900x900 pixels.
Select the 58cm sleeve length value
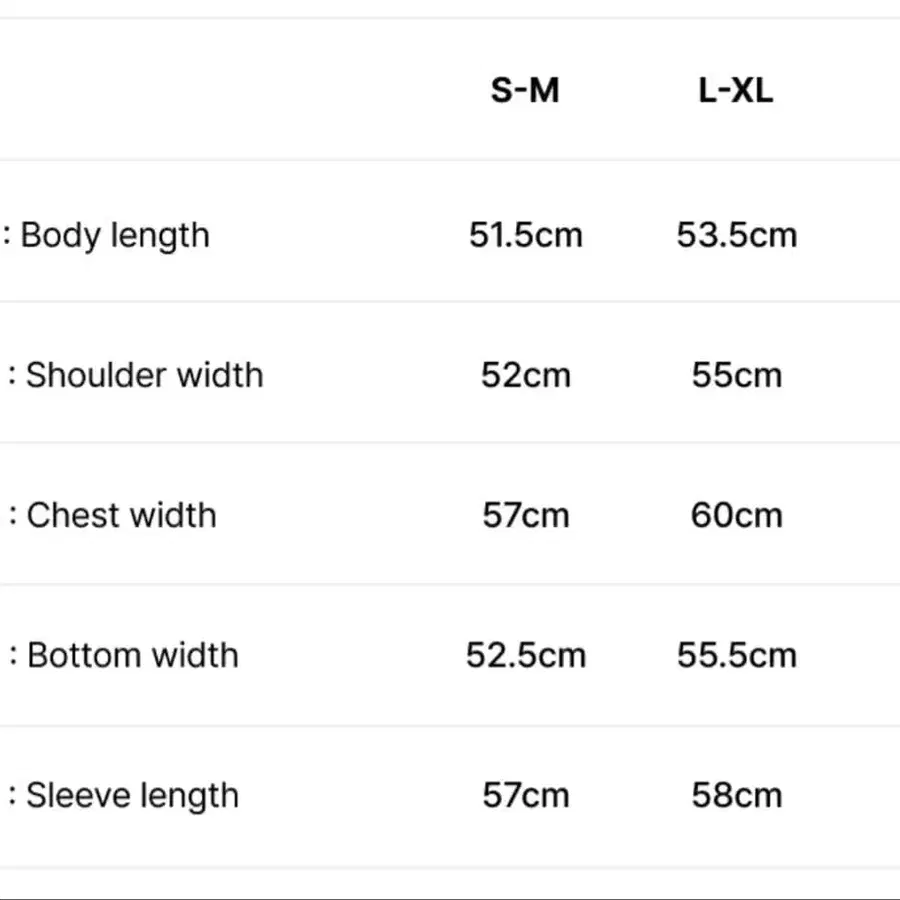[737, 796]
